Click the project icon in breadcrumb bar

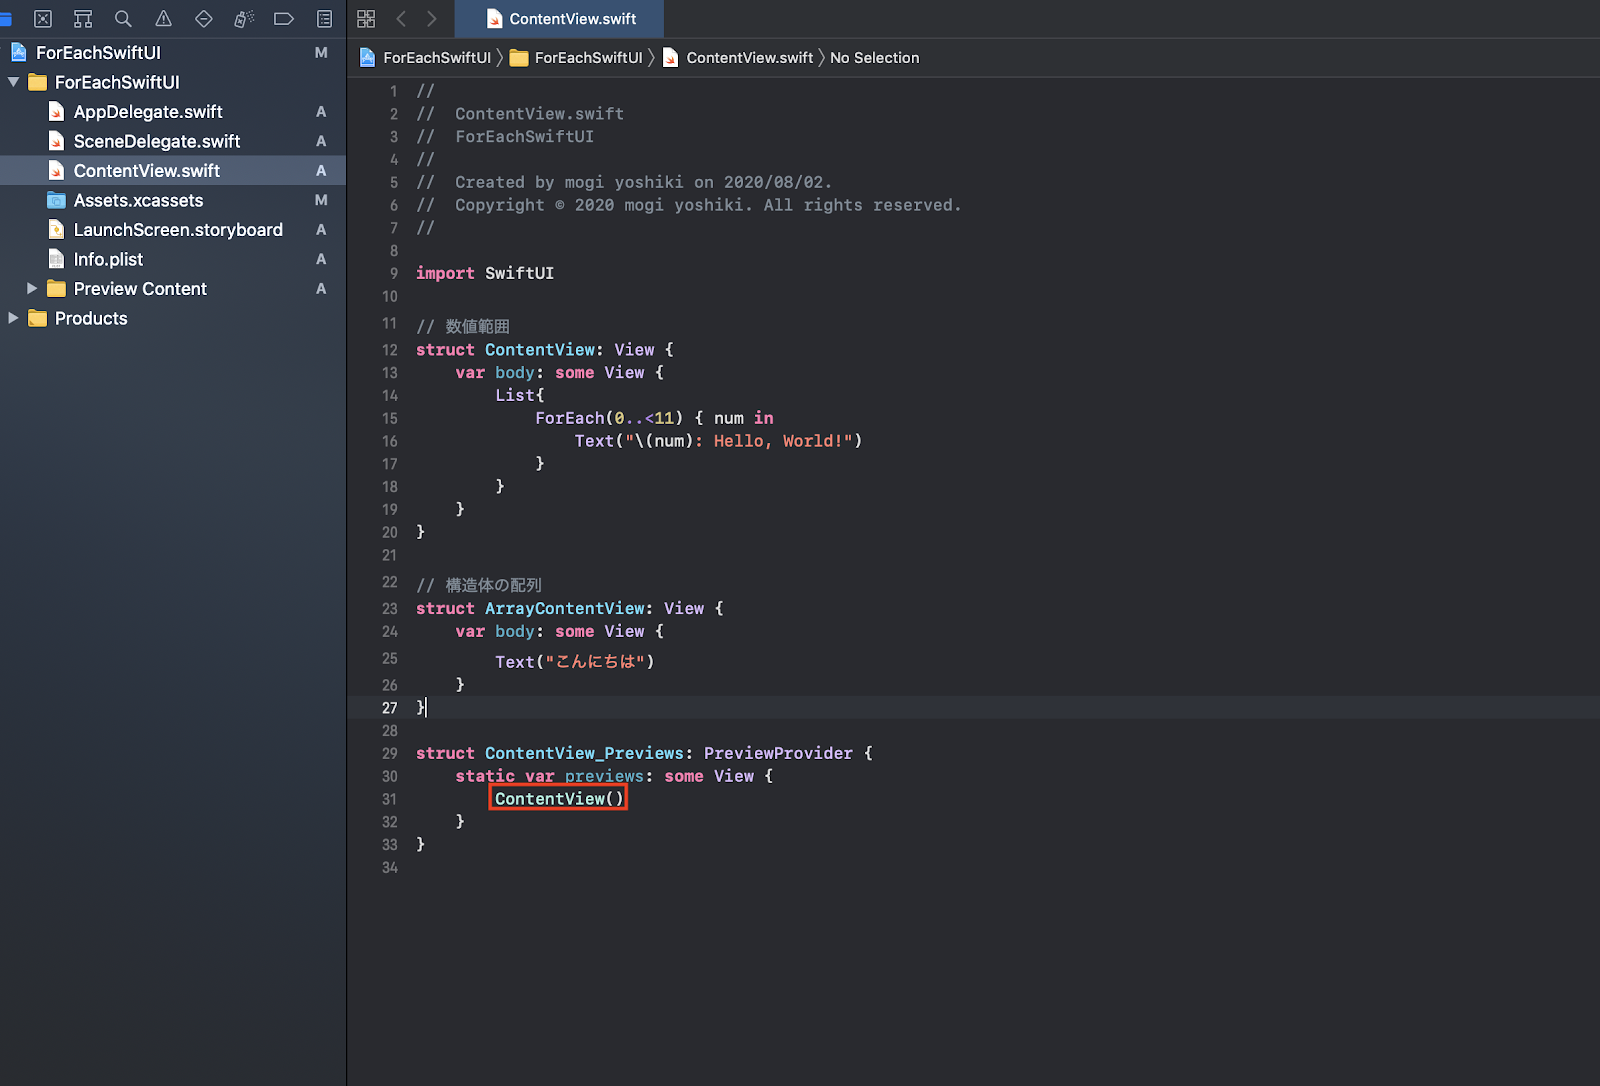coord(367,57)
